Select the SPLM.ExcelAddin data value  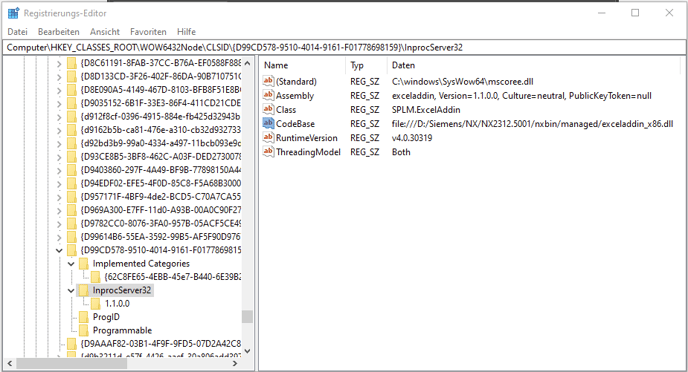(x=426, y=110)
